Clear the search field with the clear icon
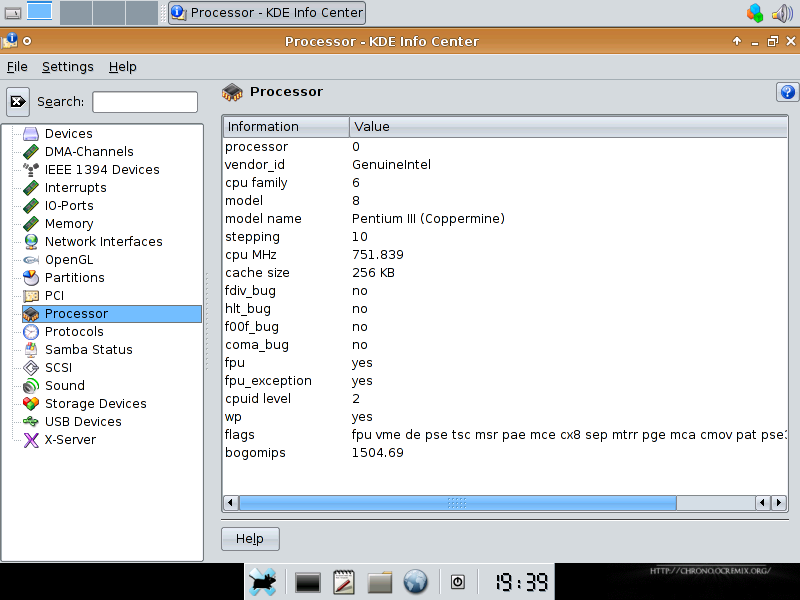Screen dimensions: 800x600 click(x=18, y=102)
